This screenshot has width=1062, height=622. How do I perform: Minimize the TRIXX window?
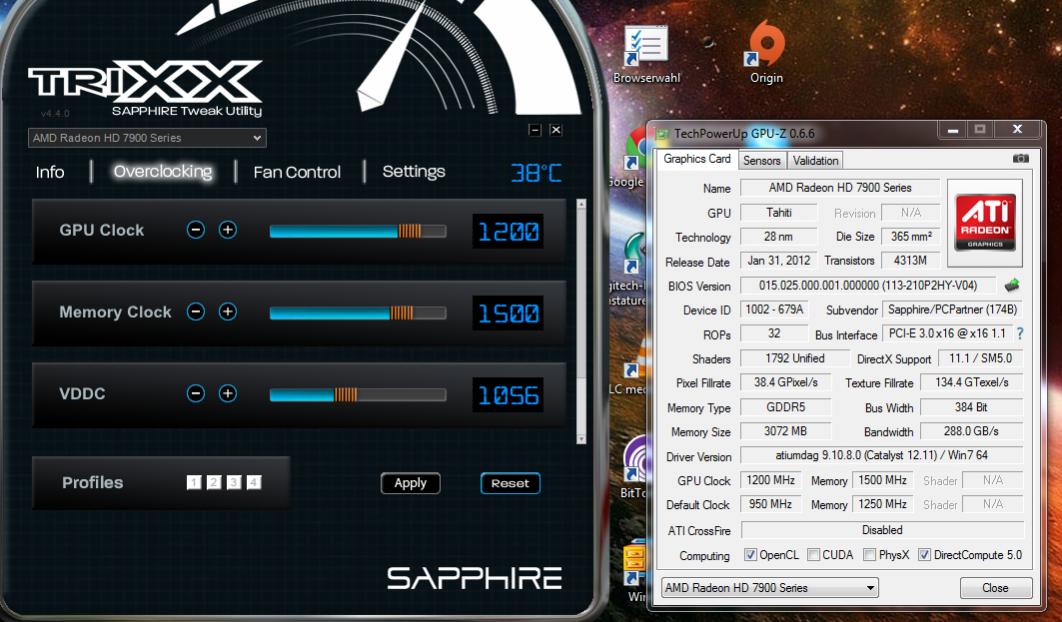(x=534, y=130)
